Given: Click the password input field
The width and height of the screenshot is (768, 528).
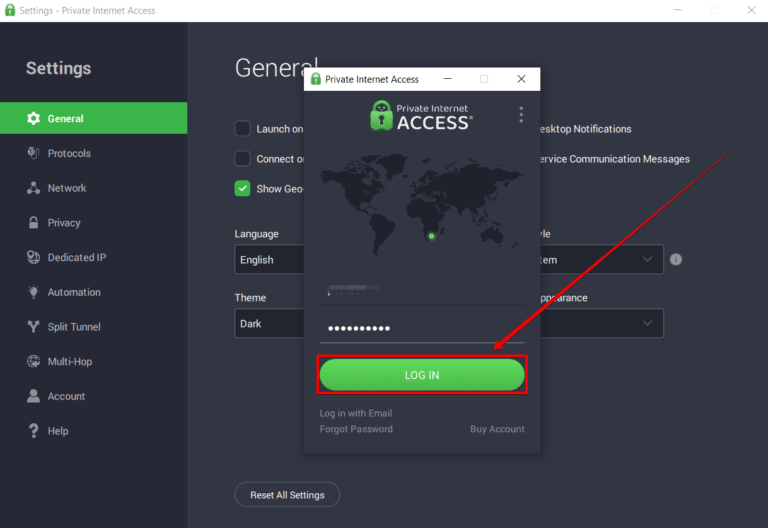Looking at the screenshot, I should (421, 329).
